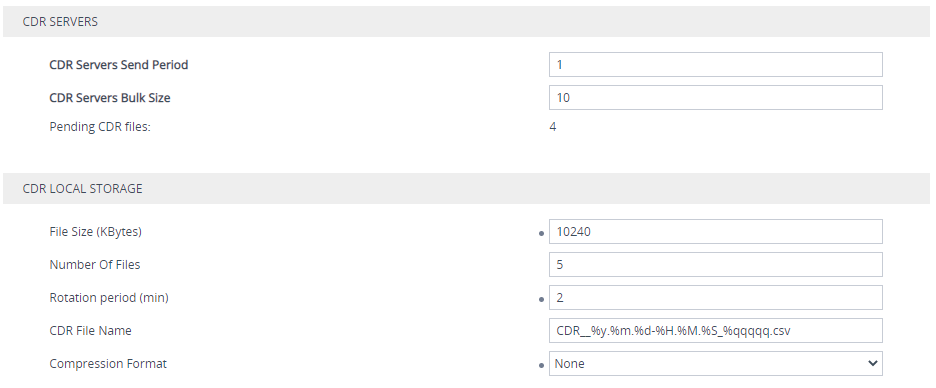Viewport: 936px width, 388px height.
Task: Click the indicator dot beside Rotation period field
Action: tap(541, 299)
